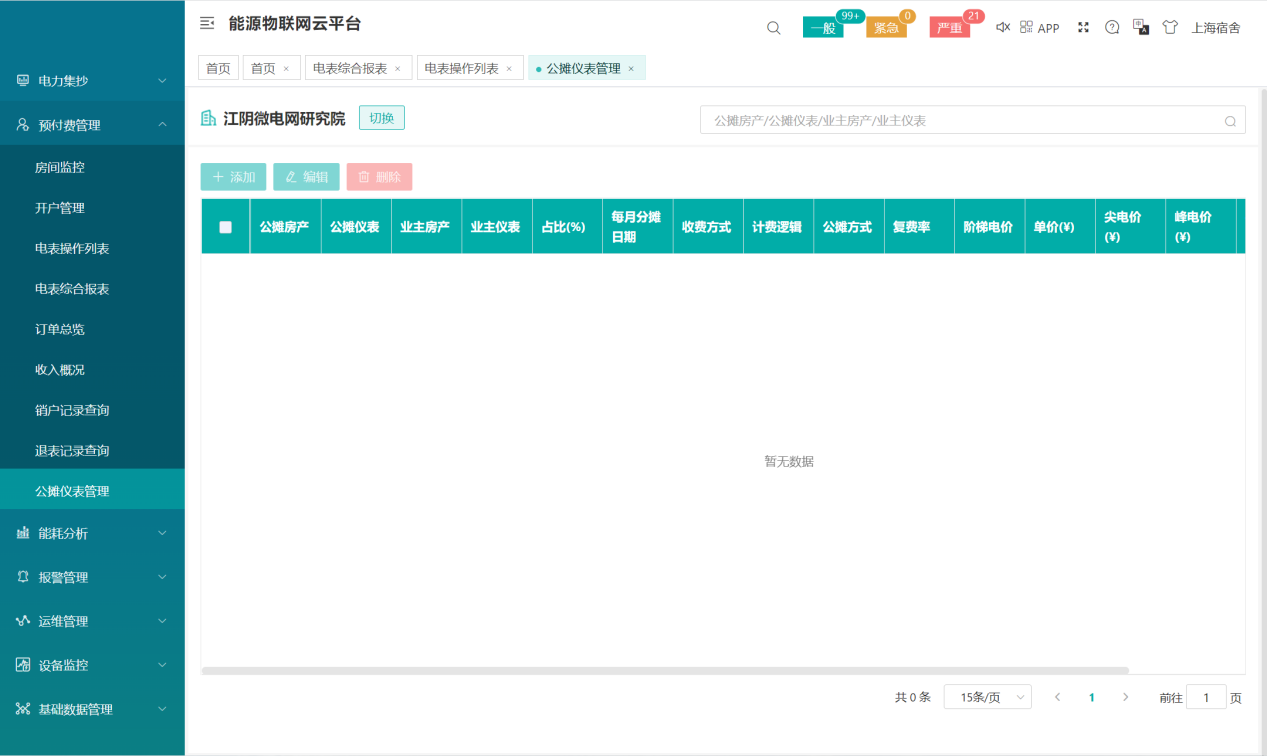Enter fullscreen with the expand icon
The image size is (1267, 756).
click(1083, 27)
